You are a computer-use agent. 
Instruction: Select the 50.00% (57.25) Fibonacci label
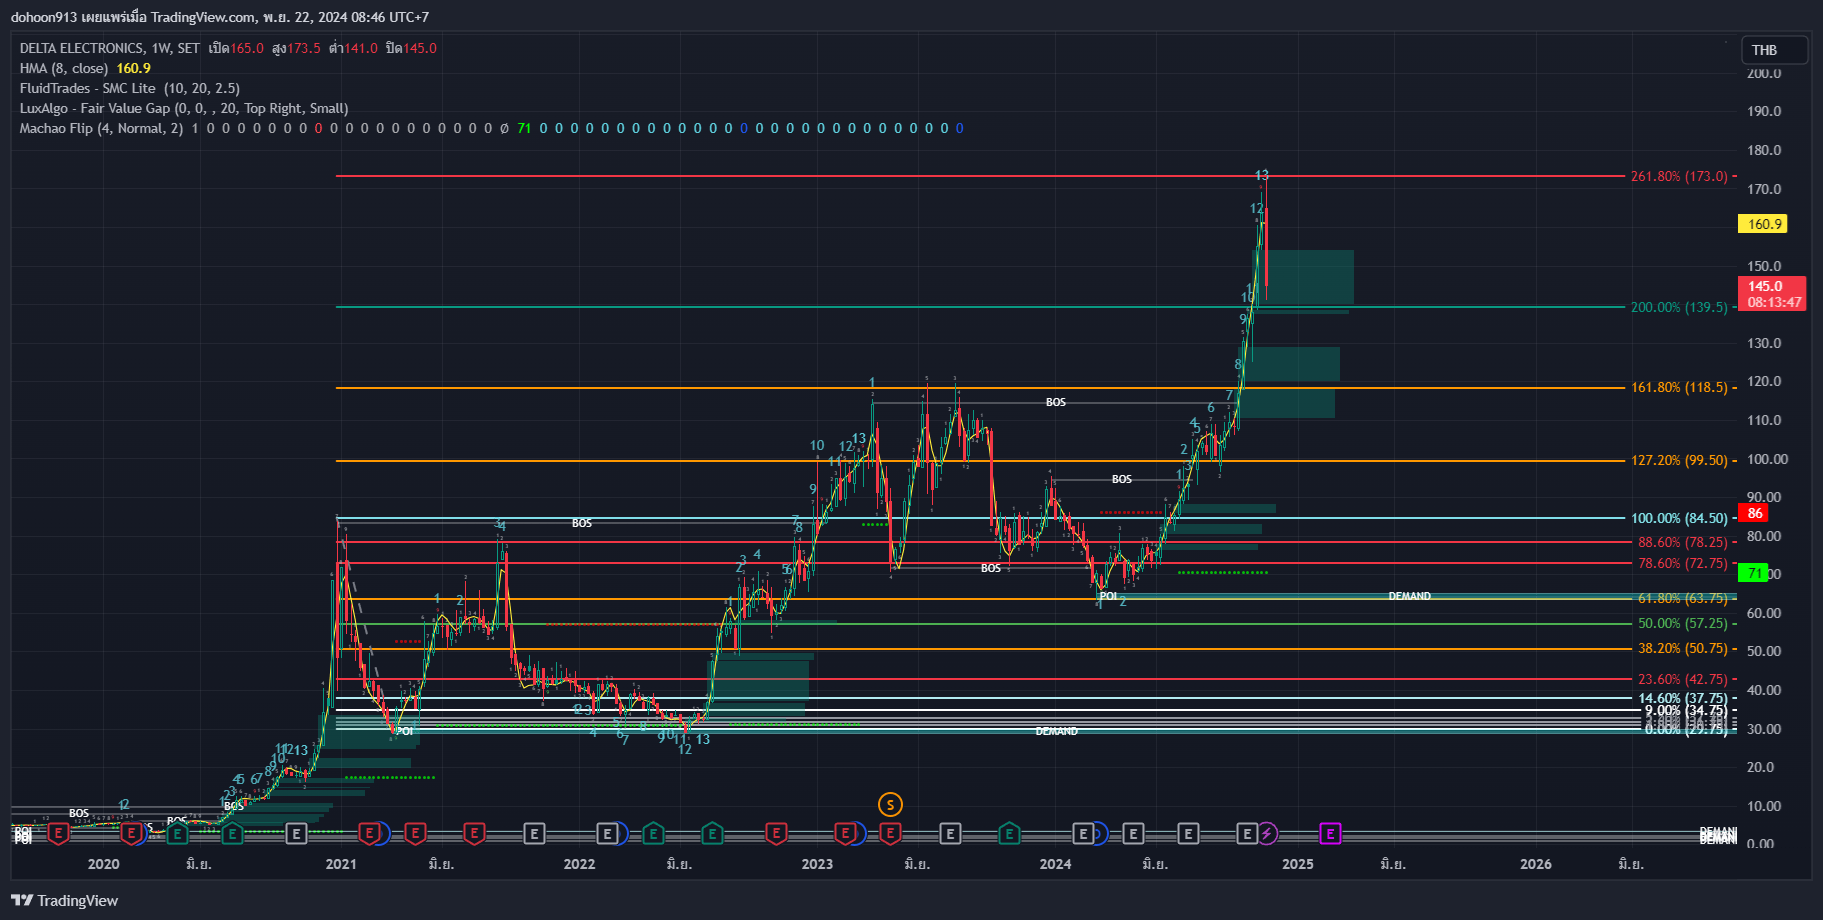pyautogui.click(x=1683, y=623)
